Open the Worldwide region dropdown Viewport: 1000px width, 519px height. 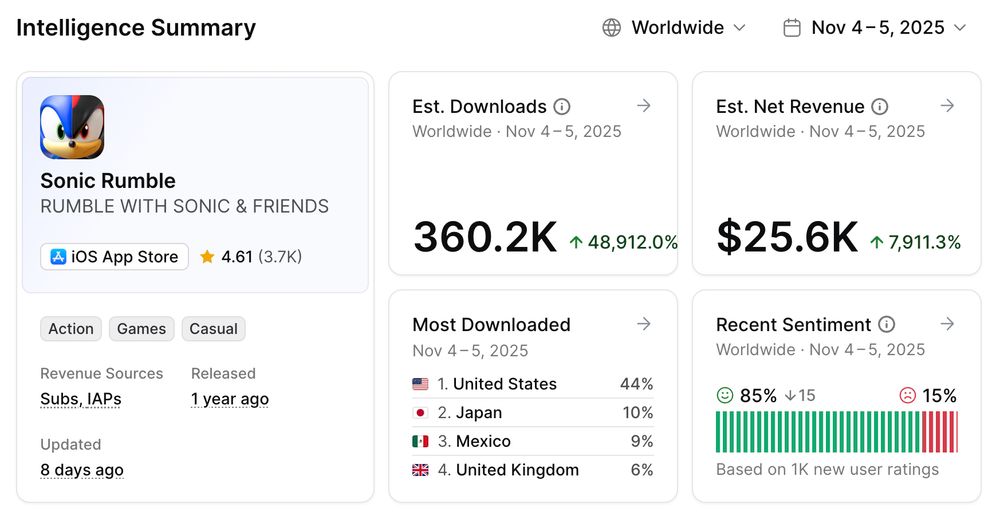pyautogui.click(x=675, y=28)
